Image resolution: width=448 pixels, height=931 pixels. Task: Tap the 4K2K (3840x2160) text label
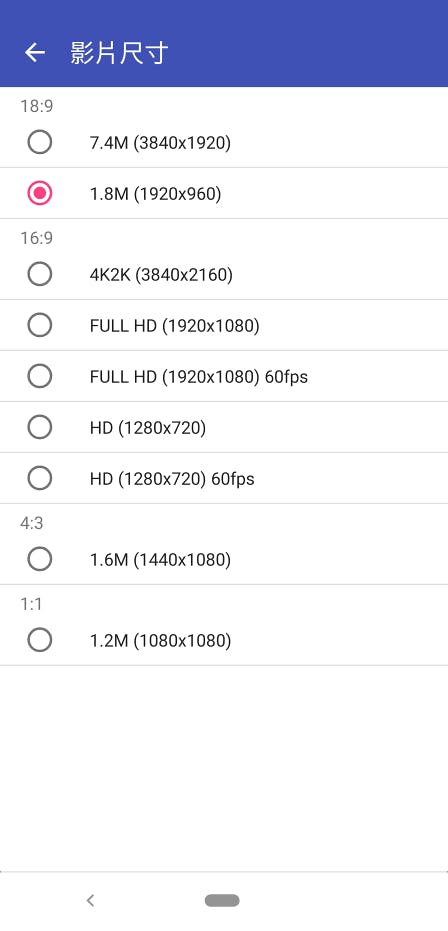161,275
